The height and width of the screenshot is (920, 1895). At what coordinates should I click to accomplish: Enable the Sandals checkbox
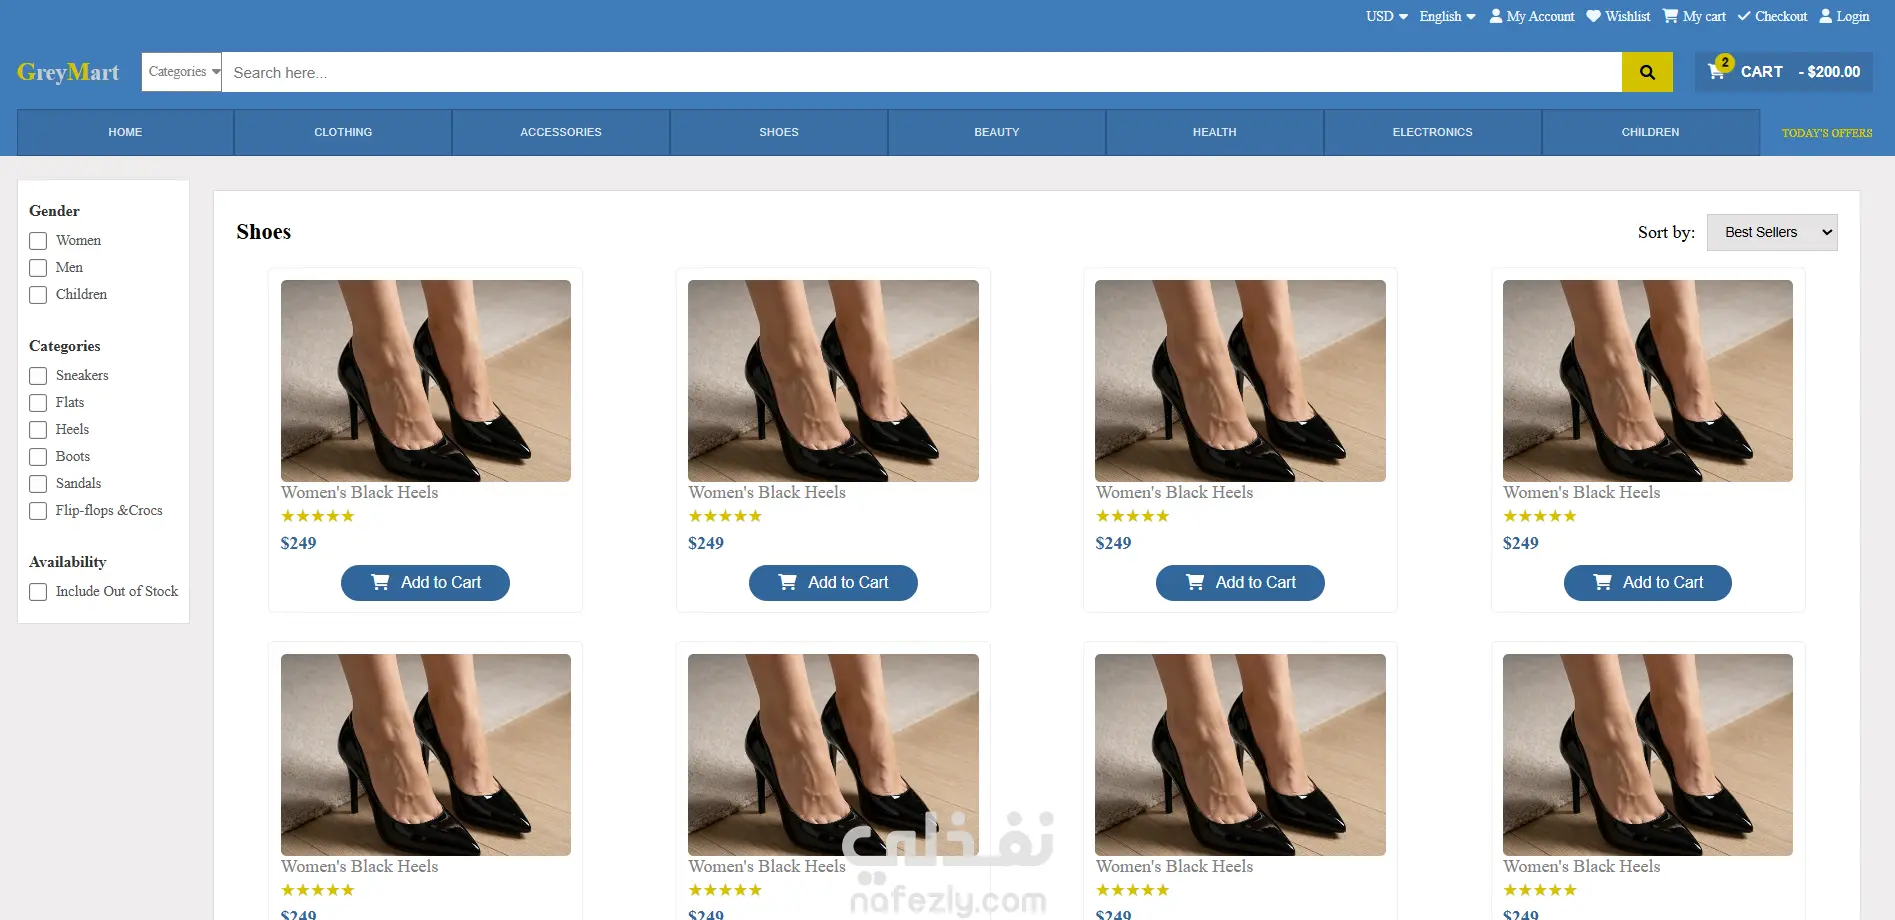tap(38, 484)
